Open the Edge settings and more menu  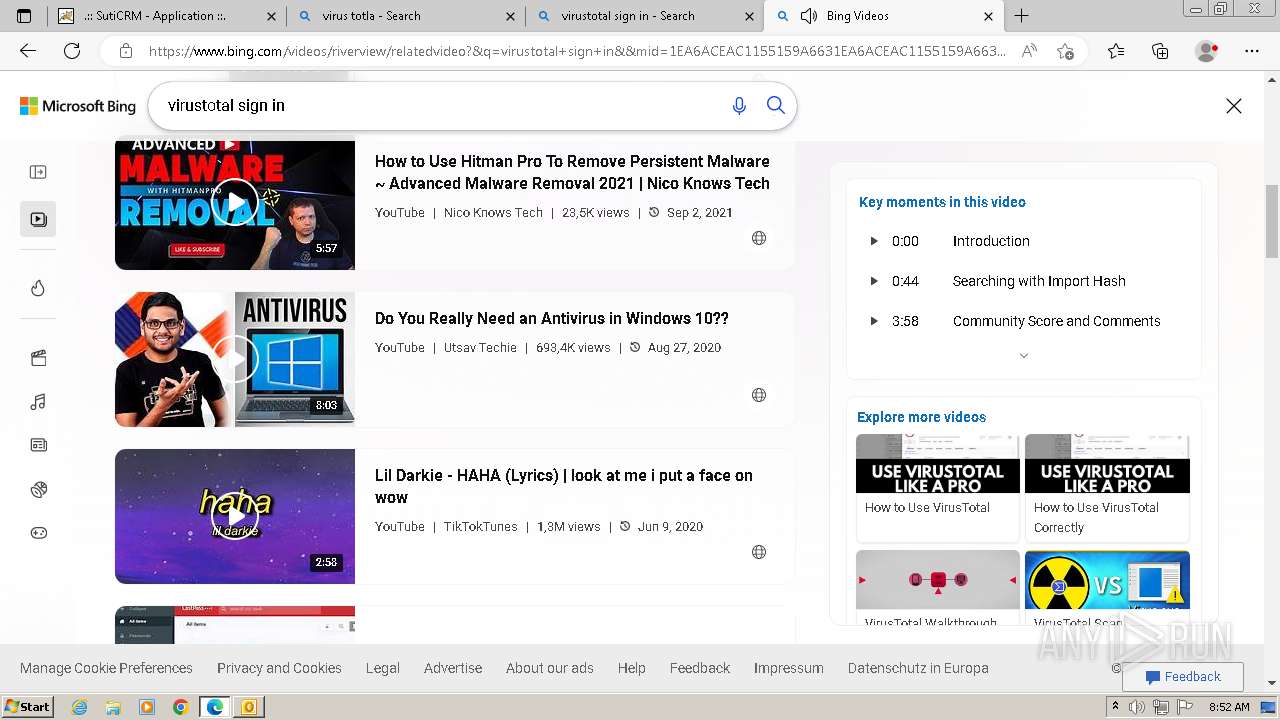click(1252, 51)
